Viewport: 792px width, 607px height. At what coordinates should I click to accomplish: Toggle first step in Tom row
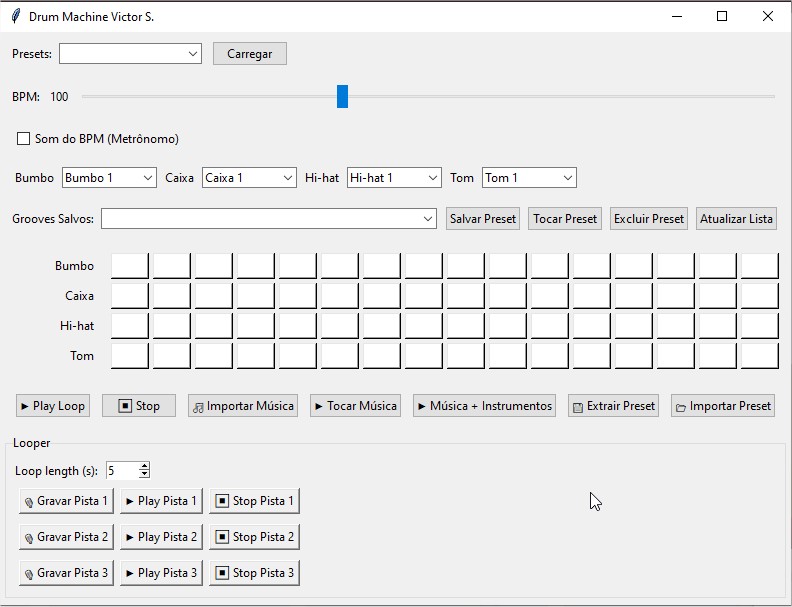point(130,356)
